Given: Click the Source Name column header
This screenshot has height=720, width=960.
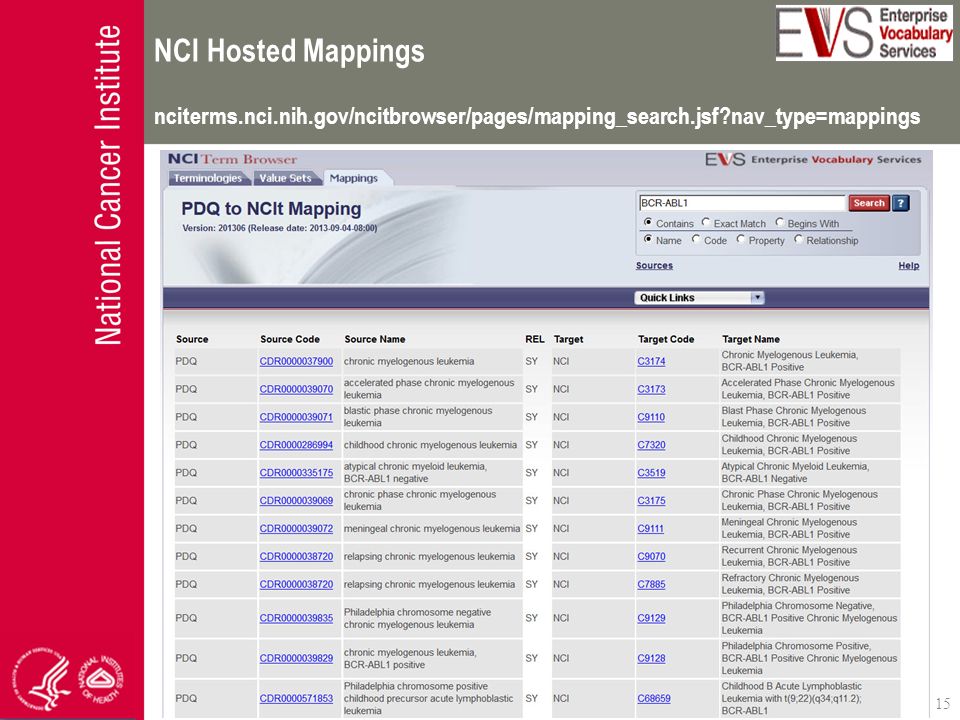Looking at the screenshot, I should click(x=375, y=339).
